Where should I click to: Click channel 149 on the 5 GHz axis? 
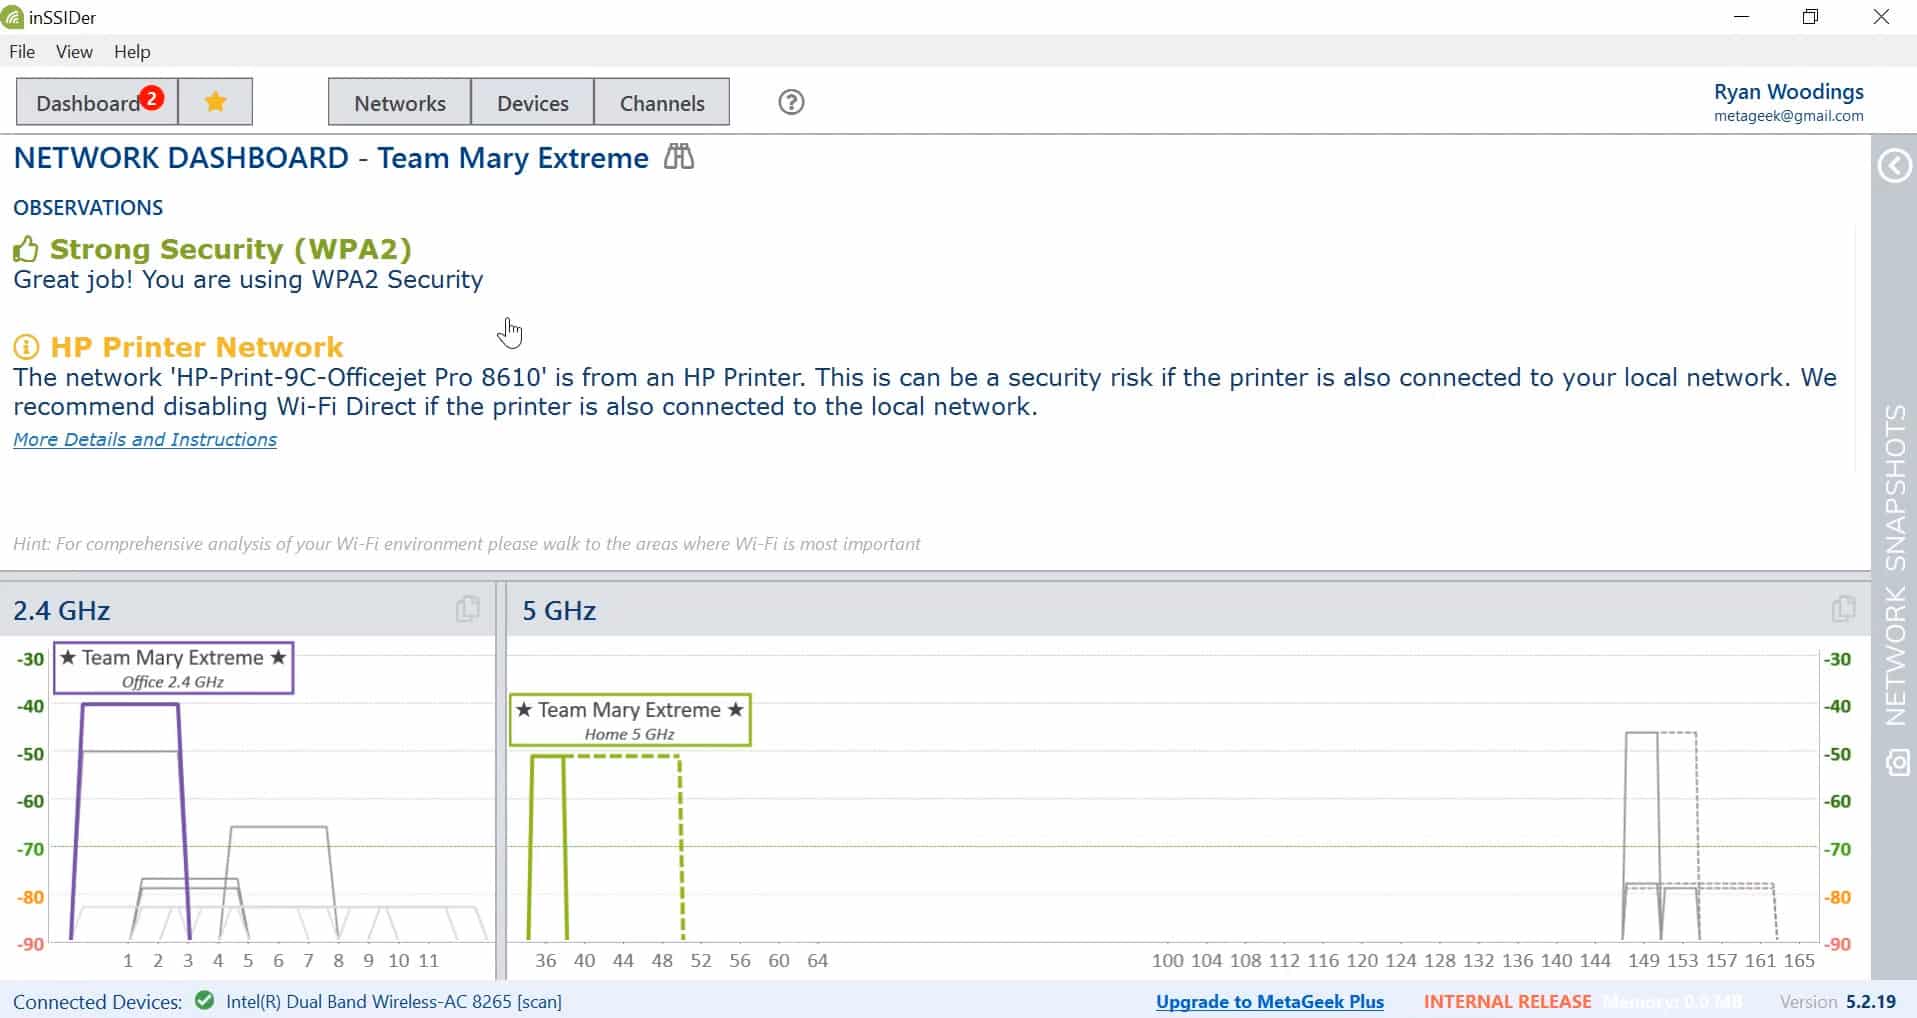point(1643,961)
